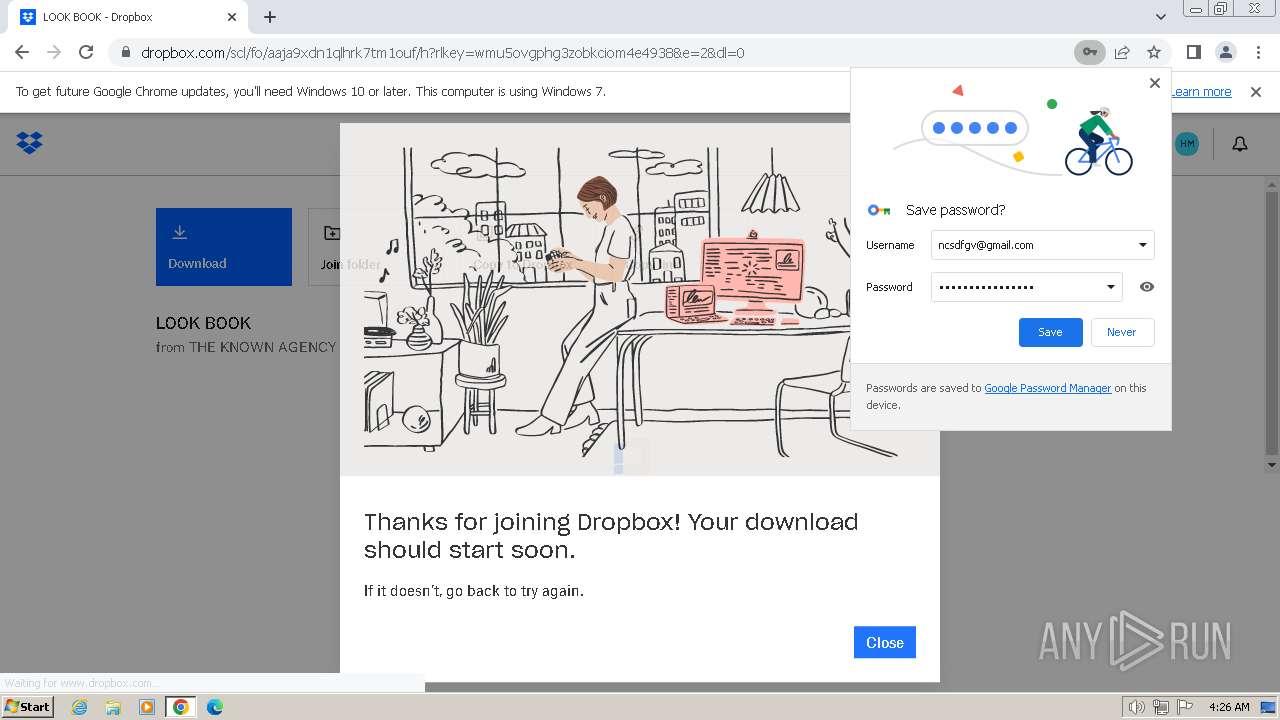Click the blue Download button
The height and width of the screenshot is (720, 1280).
[224, 247]
